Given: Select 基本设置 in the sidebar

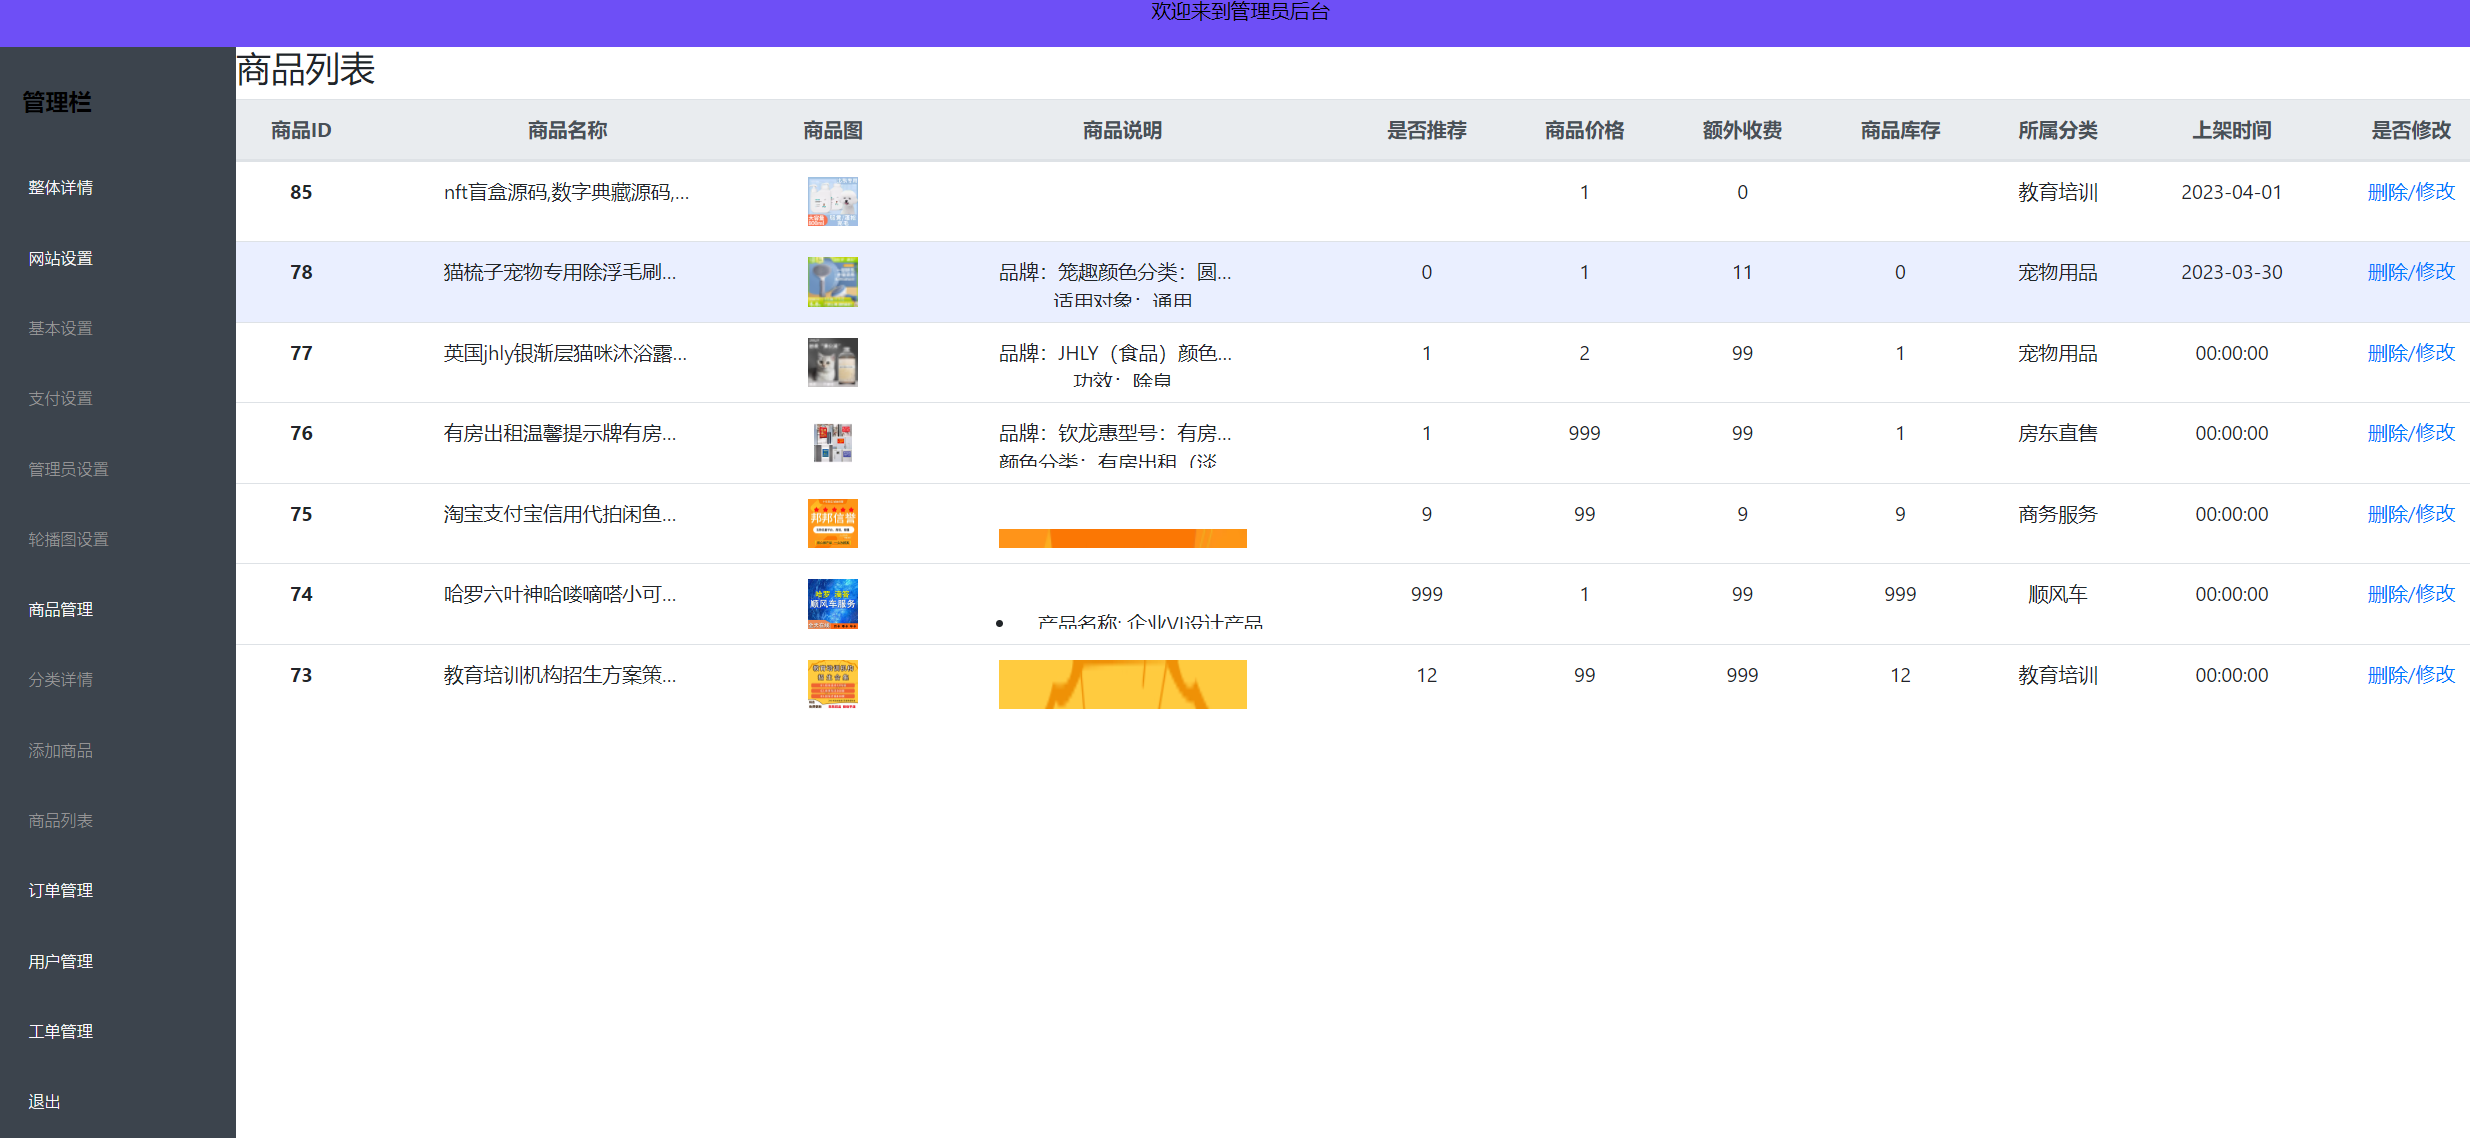Looking at the screenshot, I should [x=60, y=328].
